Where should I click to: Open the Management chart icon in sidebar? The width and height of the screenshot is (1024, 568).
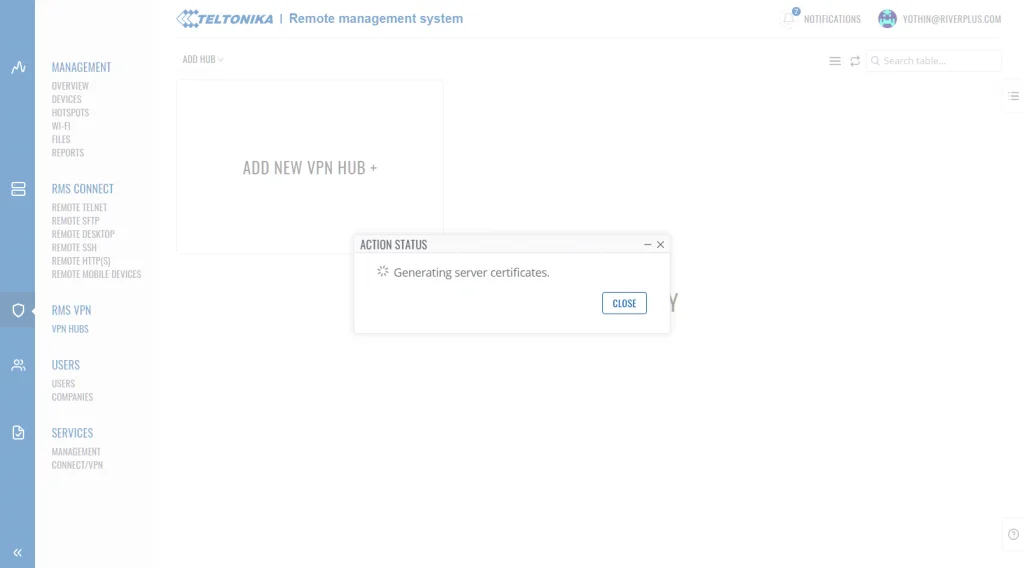18,67
